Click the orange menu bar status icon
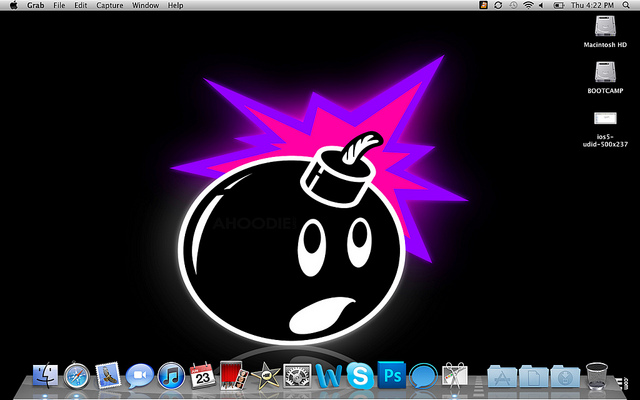640x400 pixels. (x=483, y=5)
